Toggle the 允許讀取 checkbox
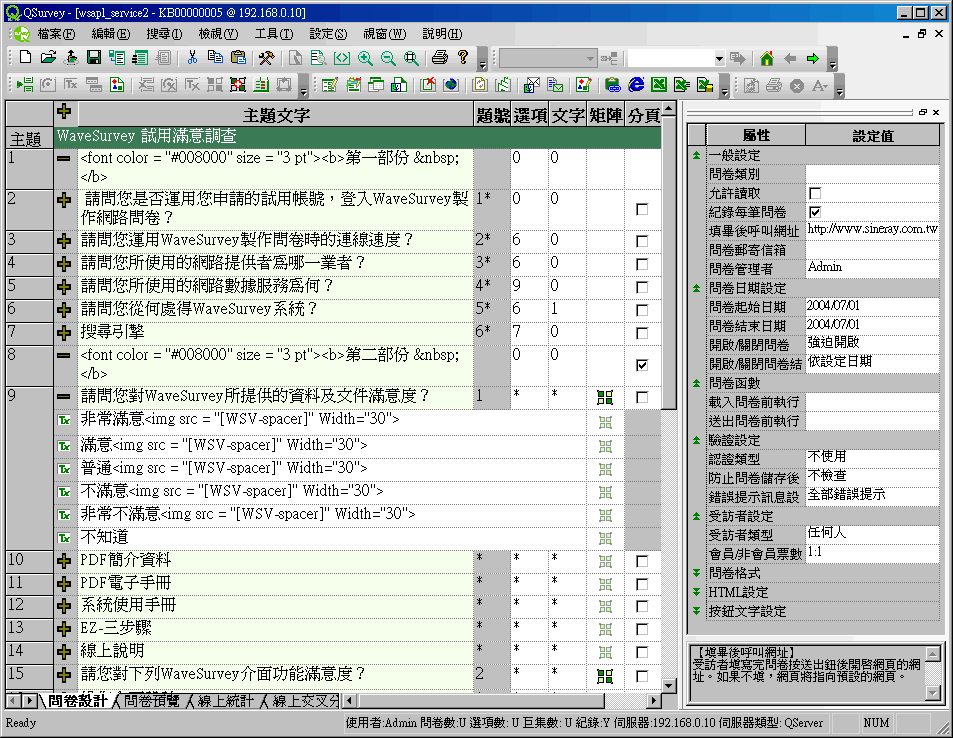The width and height of the screenshot is (953, 738). click(815, 193)
